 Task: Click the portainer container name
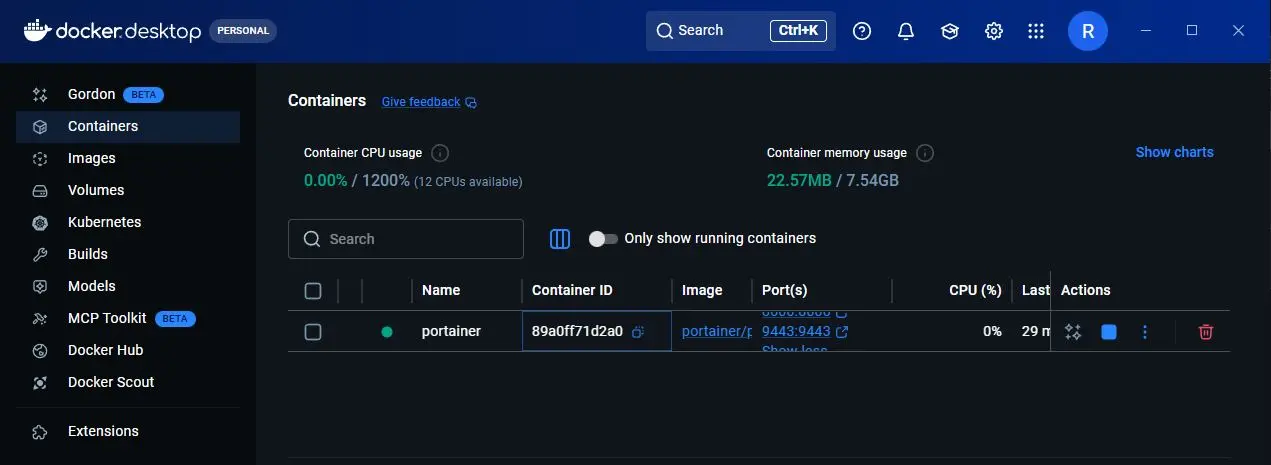pos(451,331)
